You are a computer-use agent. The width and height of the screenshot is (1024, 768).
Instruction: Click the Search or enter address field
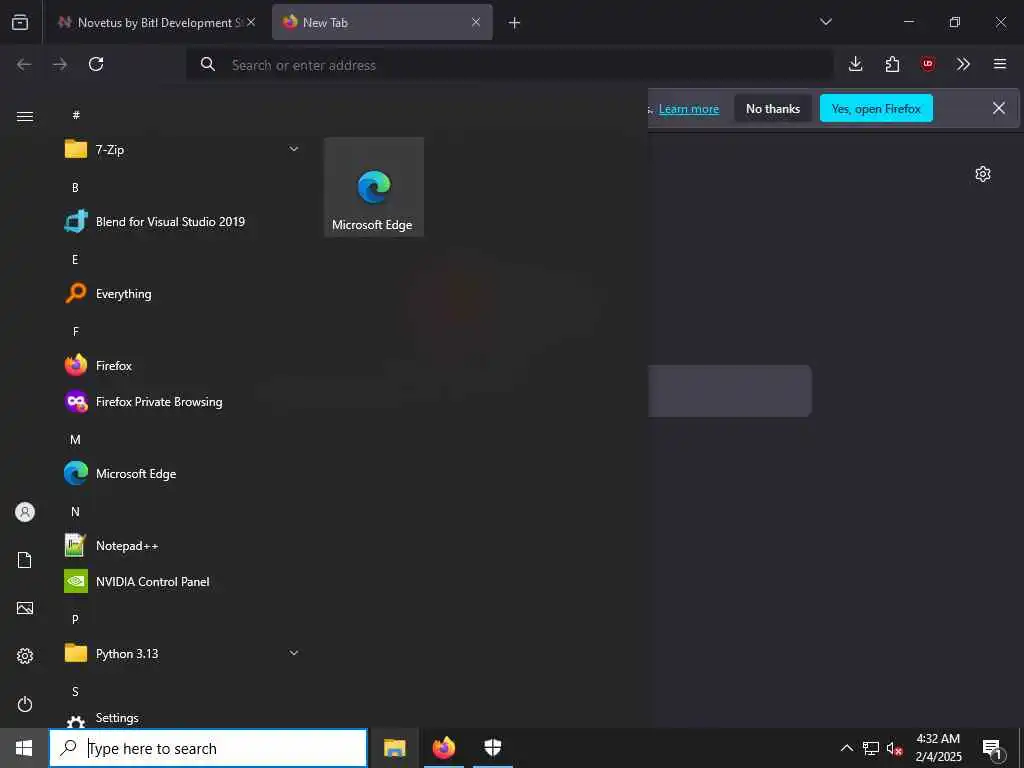pos(509,65)
